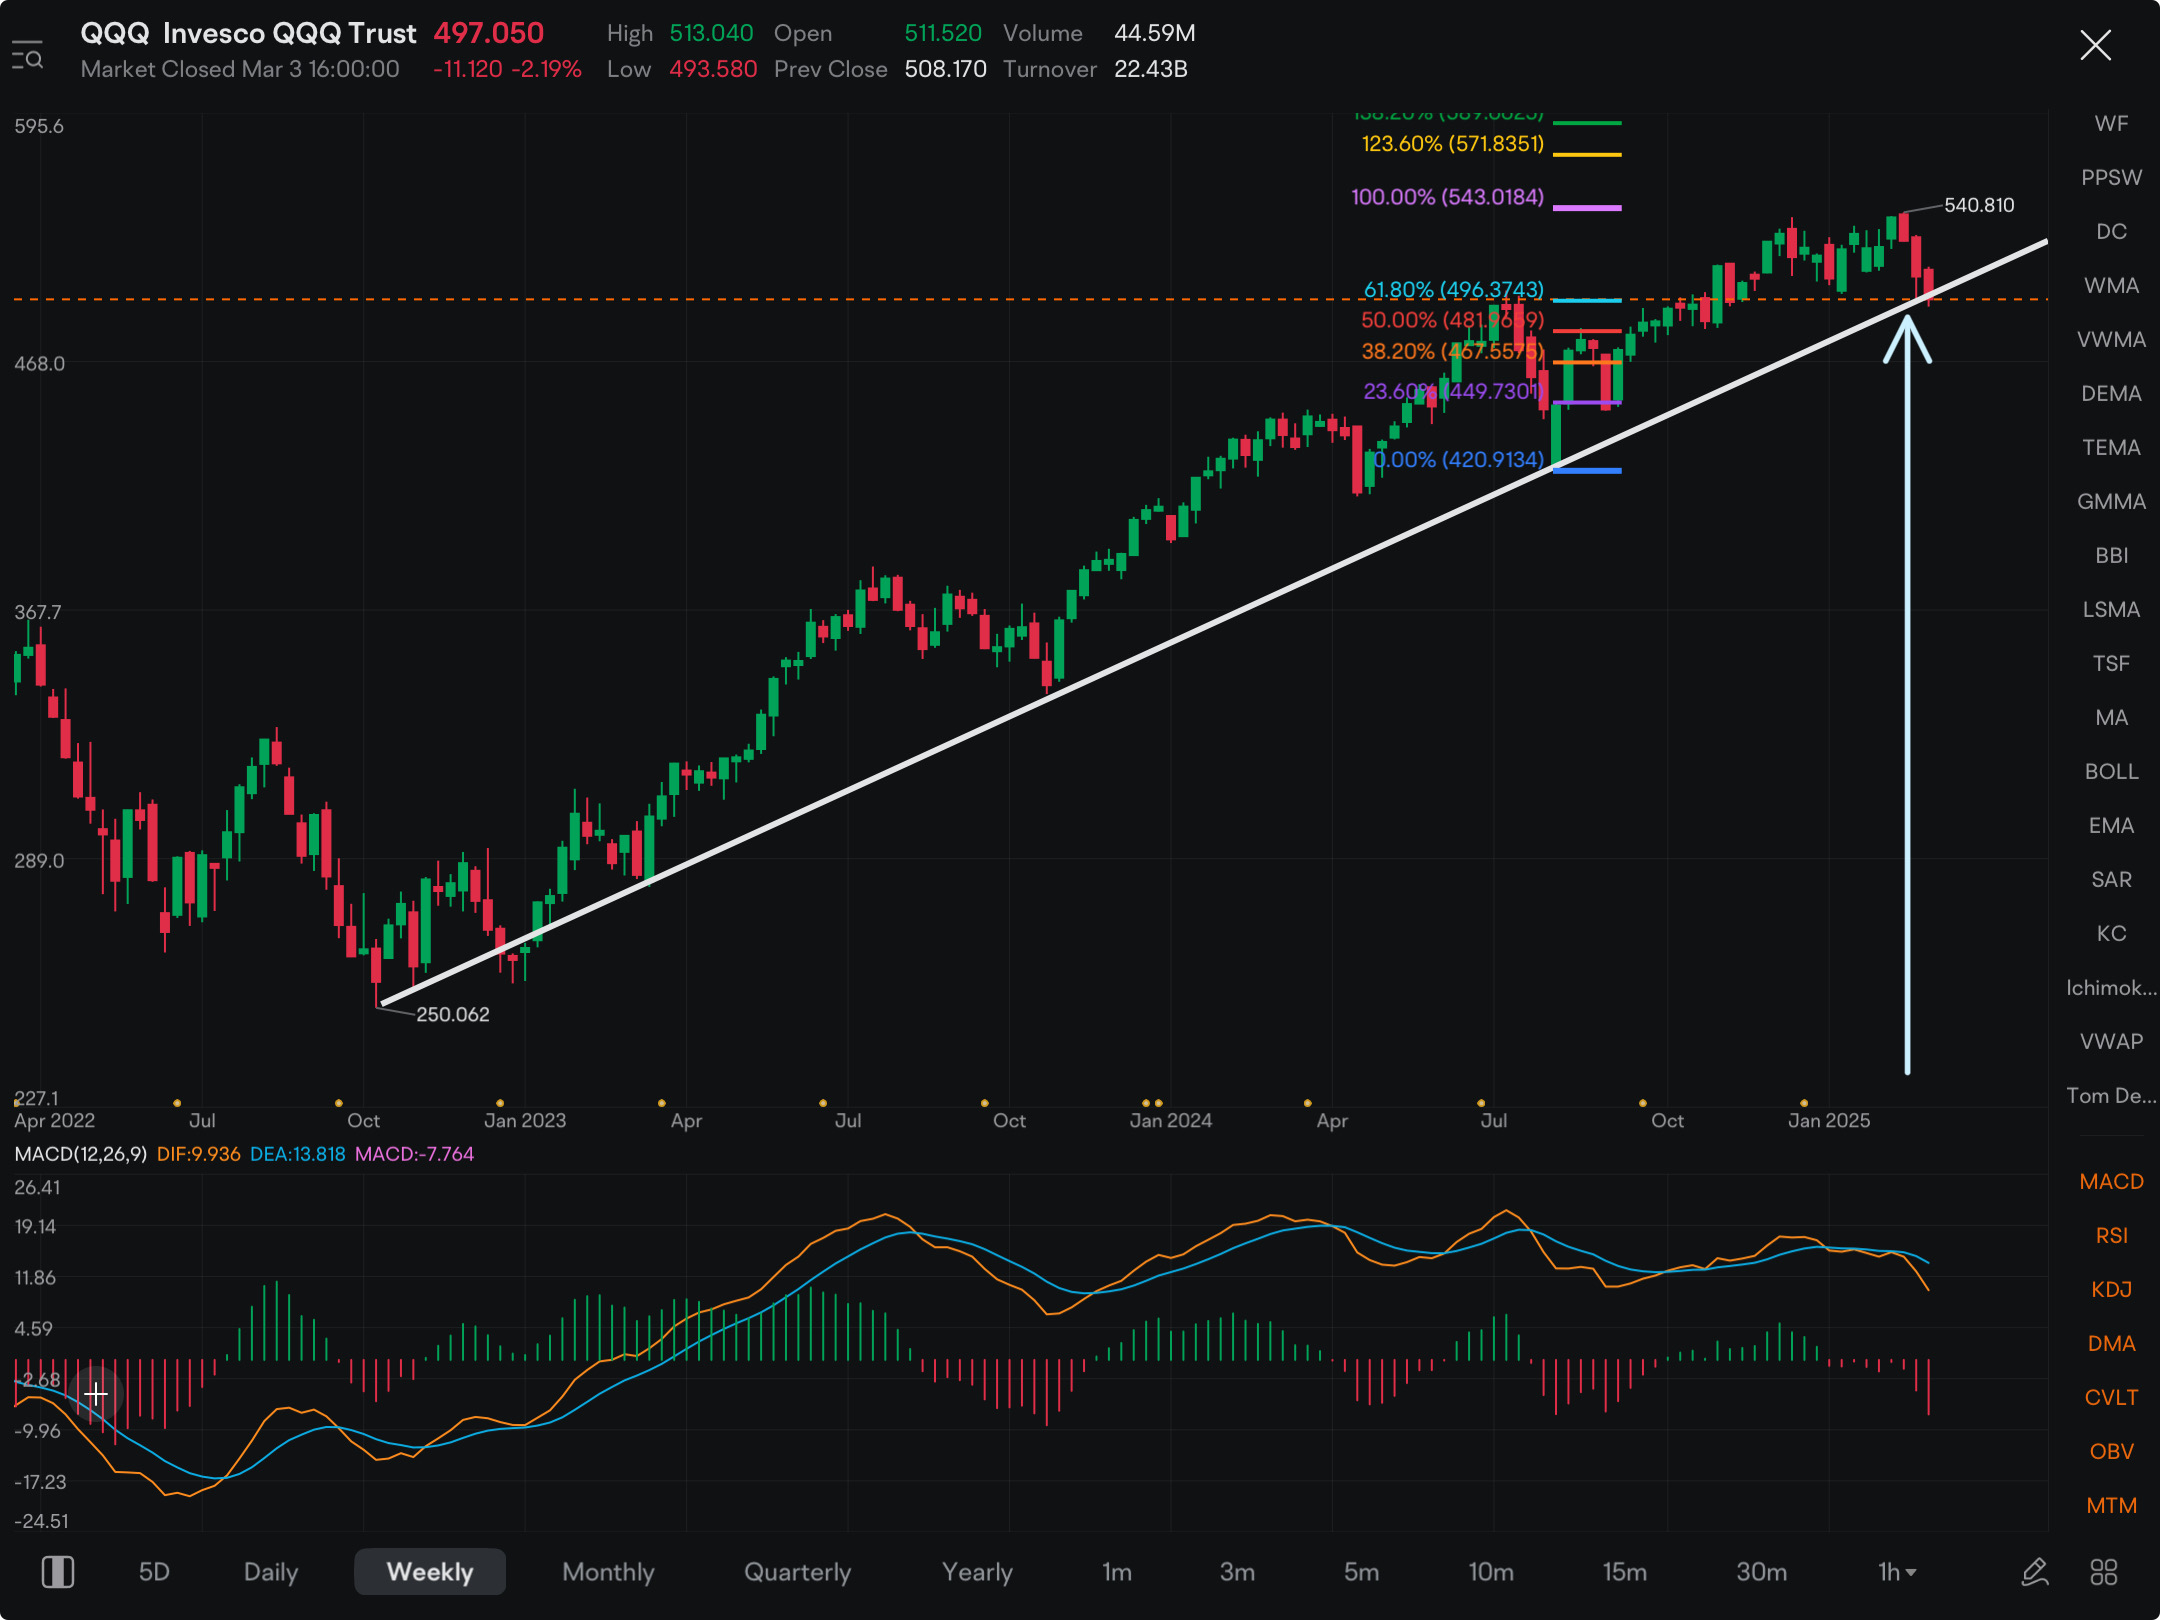Toggle the BBI overlay indicator
Viewport: 2160px width, 1620px height.
point(2111,556)
